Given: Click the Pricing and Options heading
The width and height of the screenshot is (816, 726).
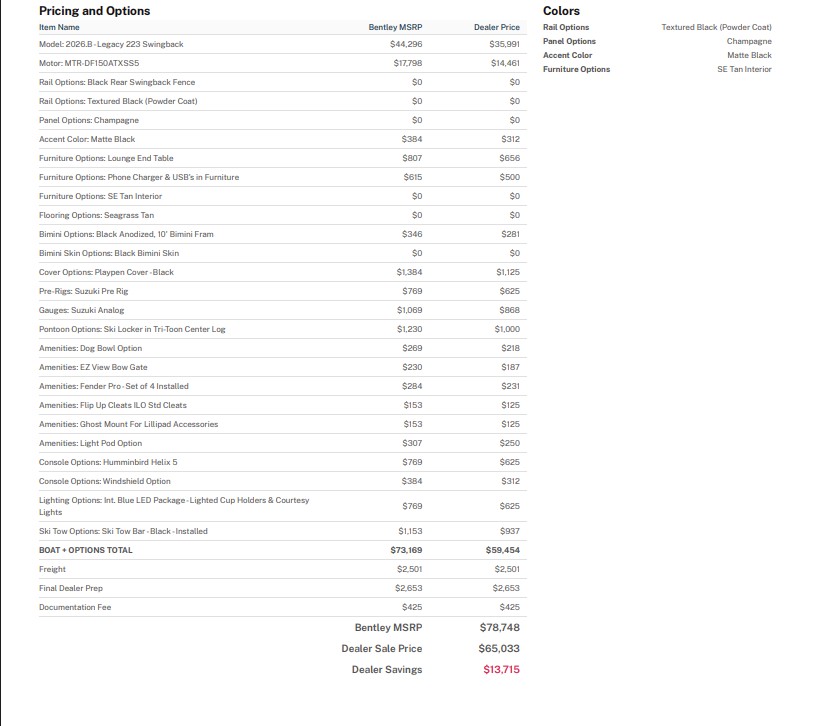Looking at the screenshot, I should 94,11.
